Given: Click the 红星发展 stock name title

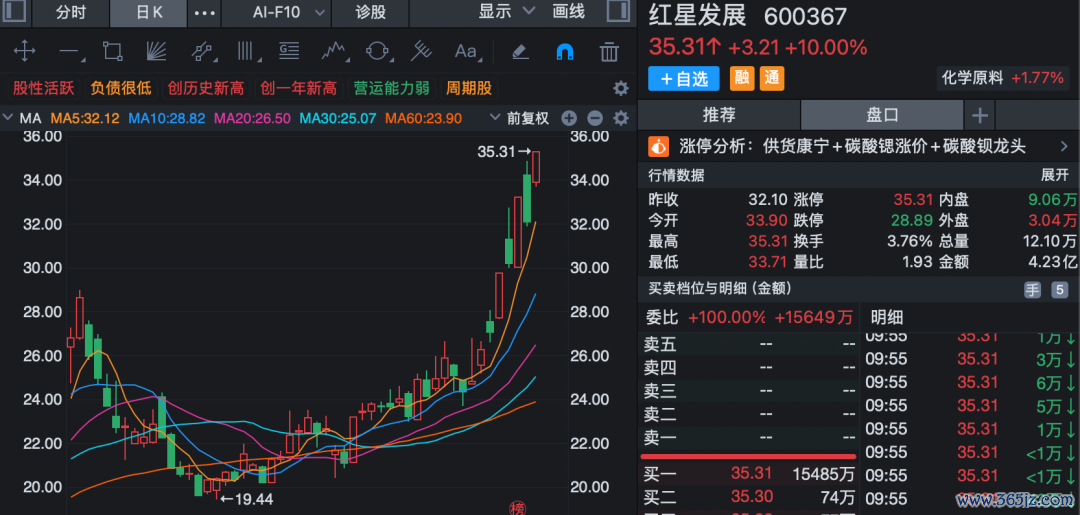Looking at the screenshot, I should [697, 16].
